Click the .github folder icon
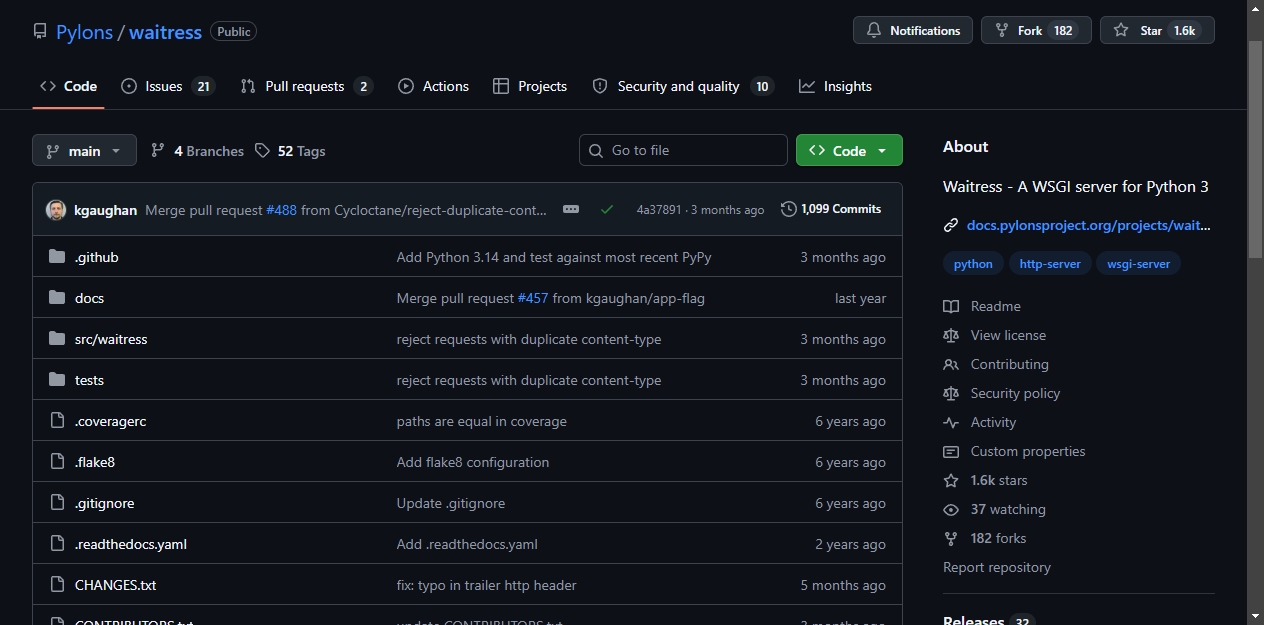 coord(57,257)
